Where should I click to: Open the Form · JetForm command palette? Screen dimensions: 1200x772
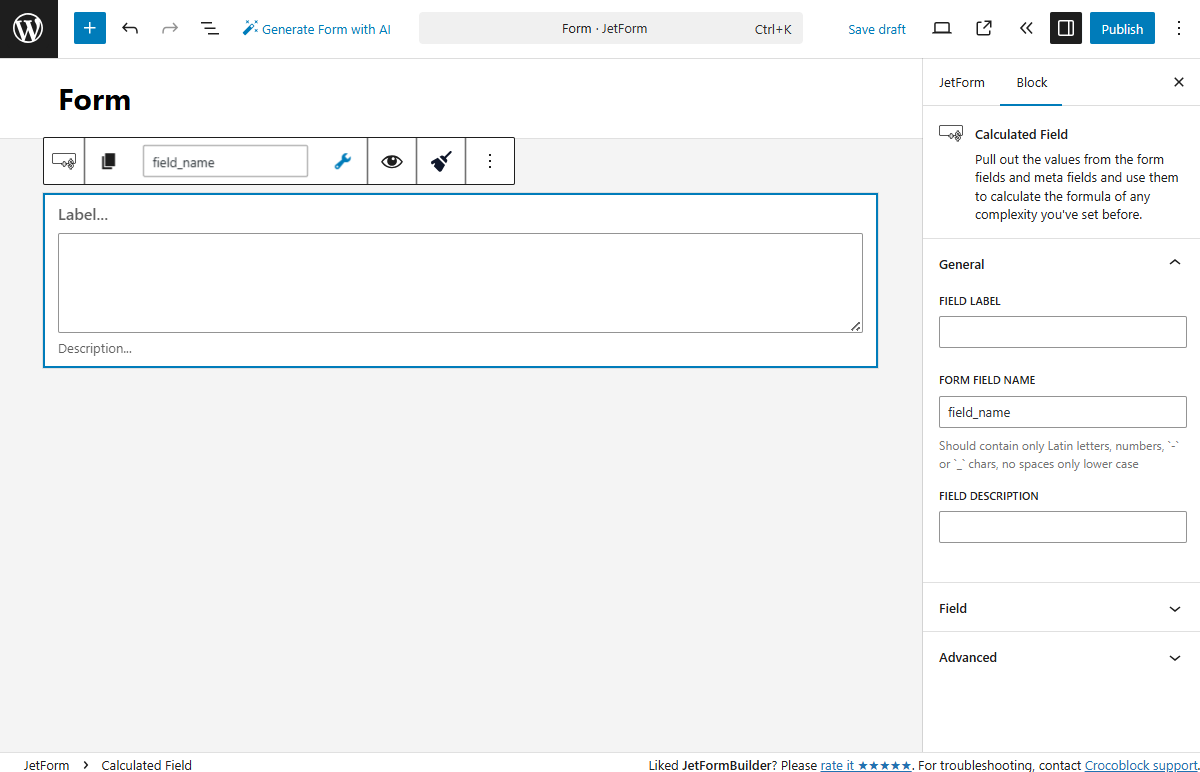point(610,29)
